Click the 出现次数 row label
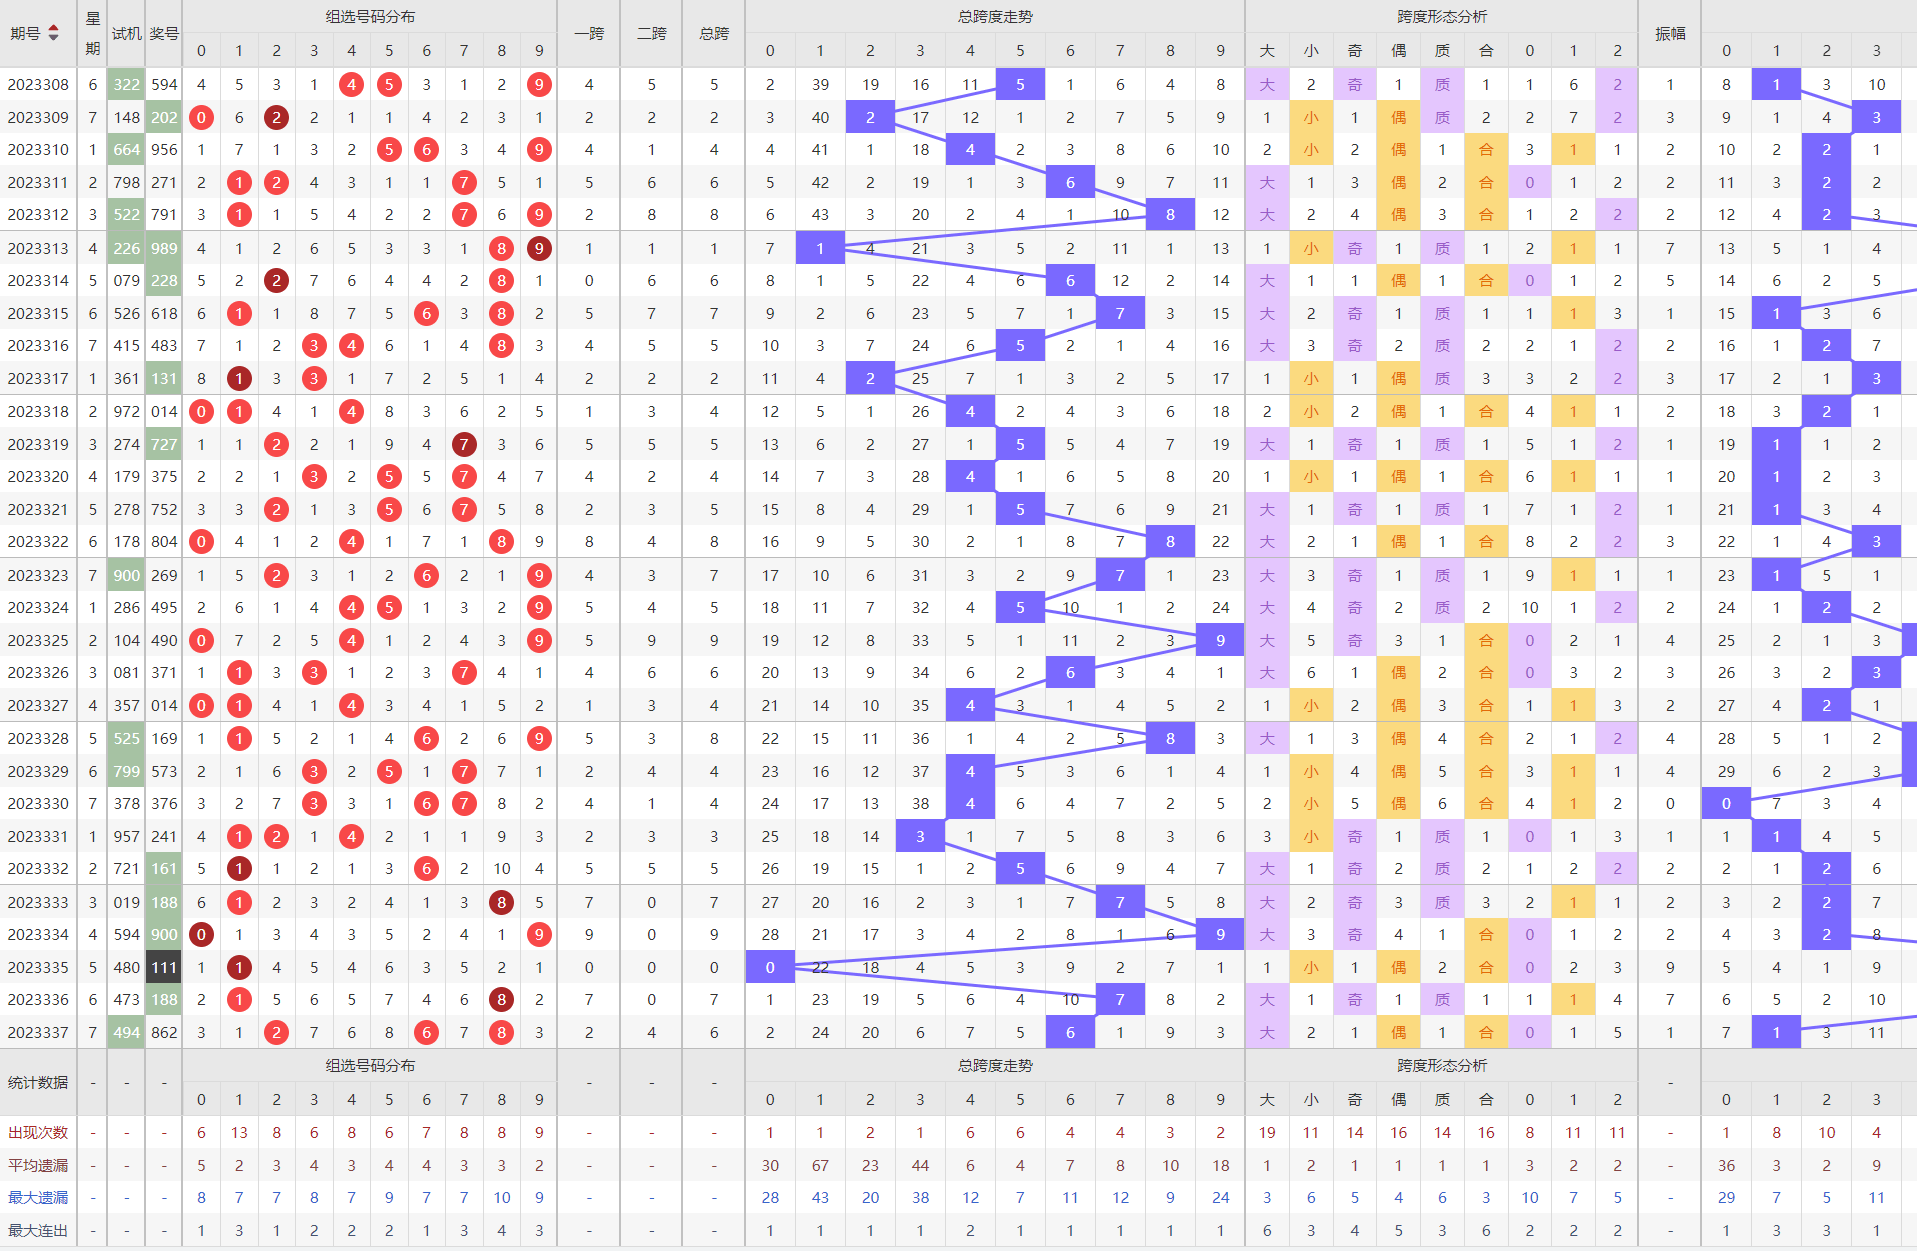The width and height of the screenshot is (1917, 1251). tap(38, 1133)
